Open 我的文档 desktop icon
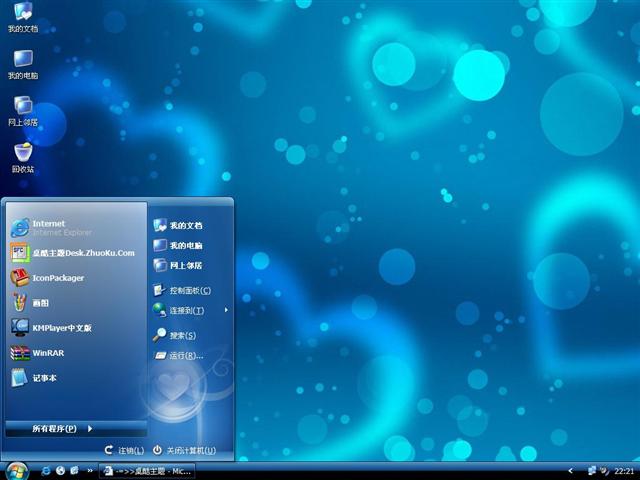640x480 pixels. coord(22,16)
